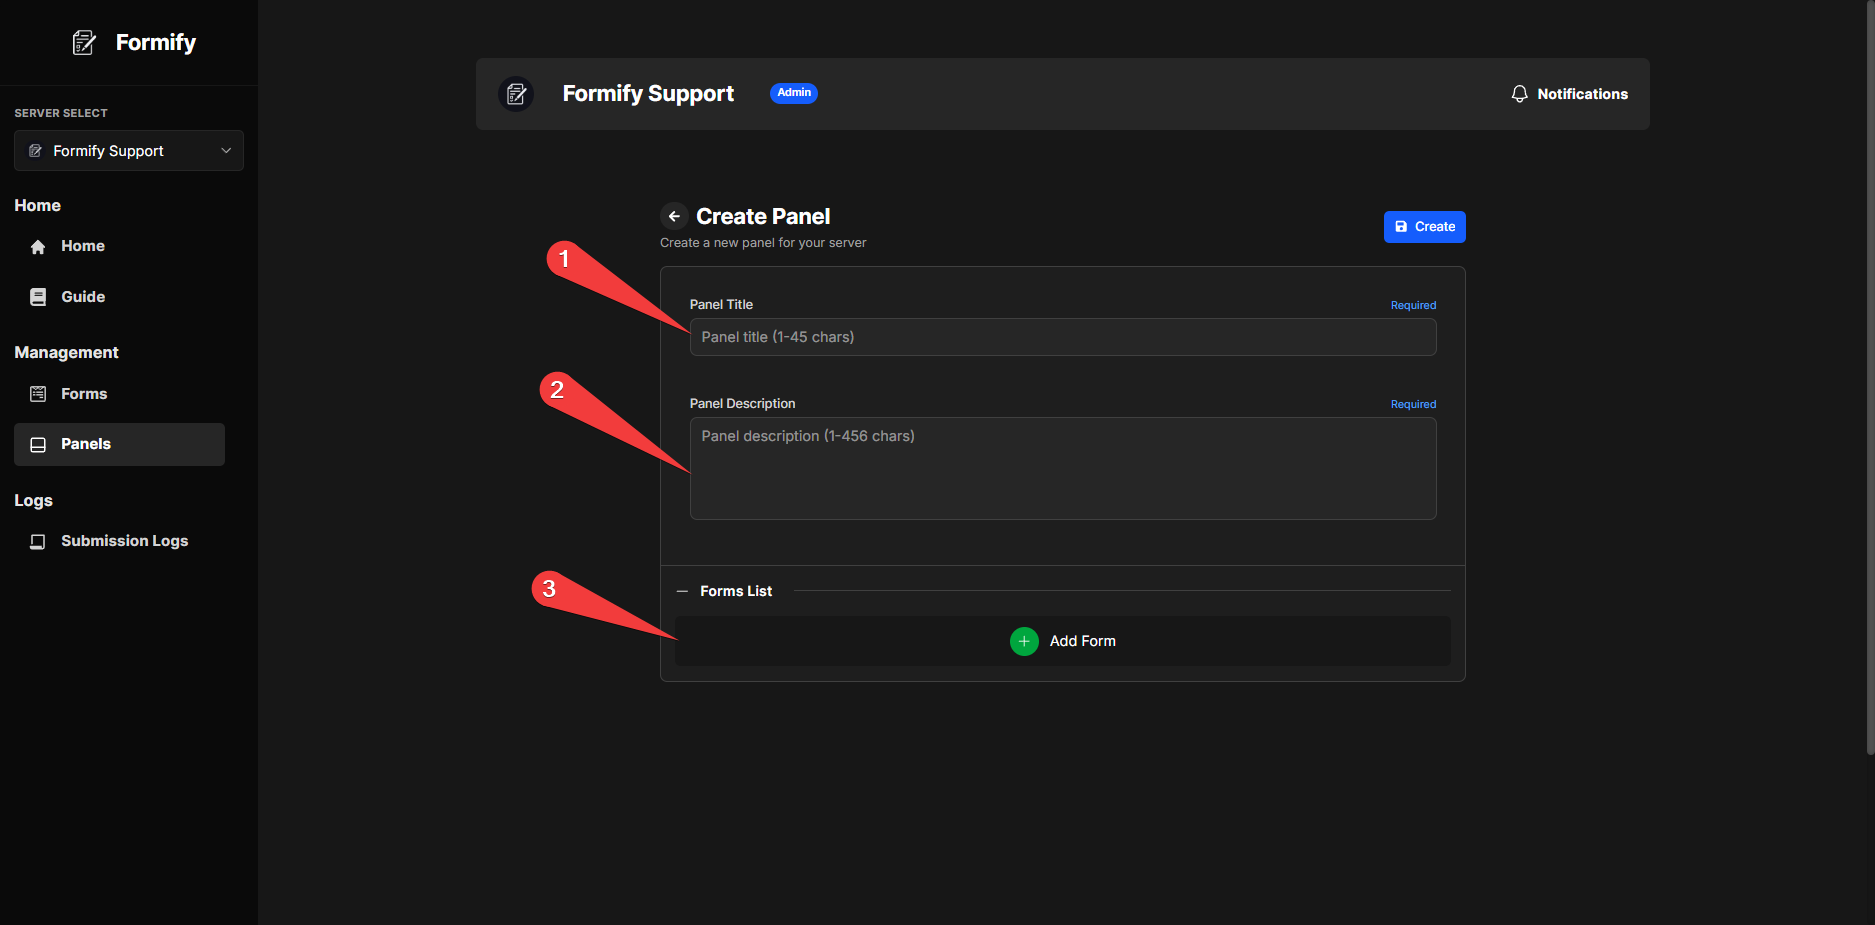This screenshot has width=1875, height=925.
Task: Click the Formify Support server avatar
Action: point(516,93)
